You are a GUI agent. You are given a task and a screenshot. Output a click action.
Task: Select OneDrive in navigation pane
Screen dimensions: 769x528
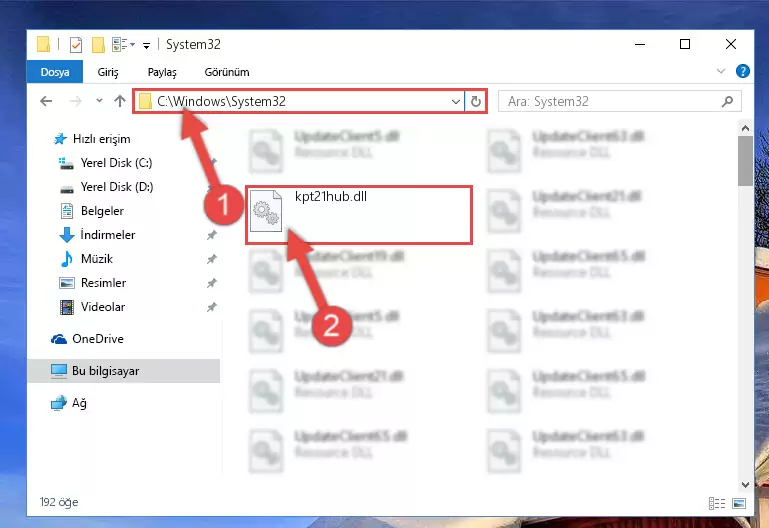tap(98, 339)
